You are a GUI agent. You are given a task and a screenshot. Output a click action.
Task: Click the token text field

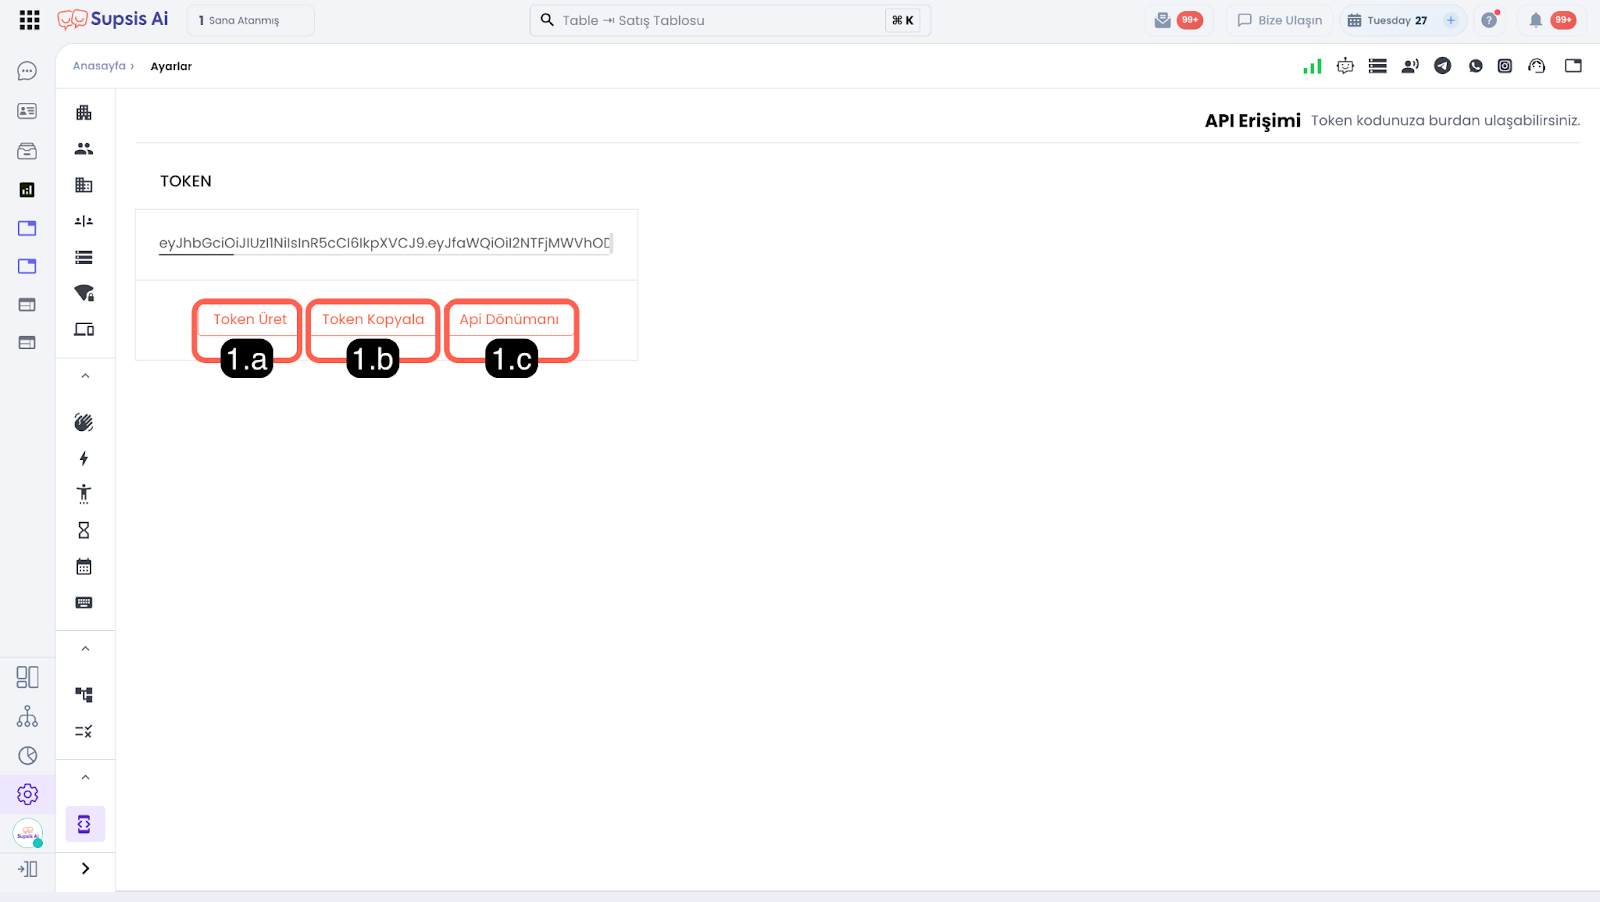(384, 243)
